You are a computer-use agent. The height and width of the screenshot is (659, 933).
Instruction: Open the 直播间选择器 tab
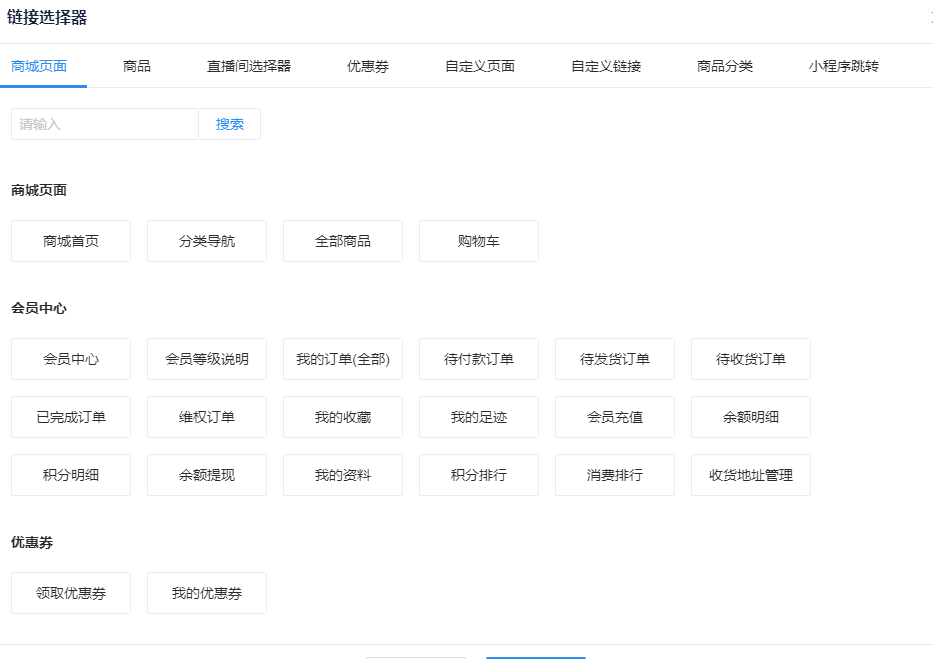249,66
